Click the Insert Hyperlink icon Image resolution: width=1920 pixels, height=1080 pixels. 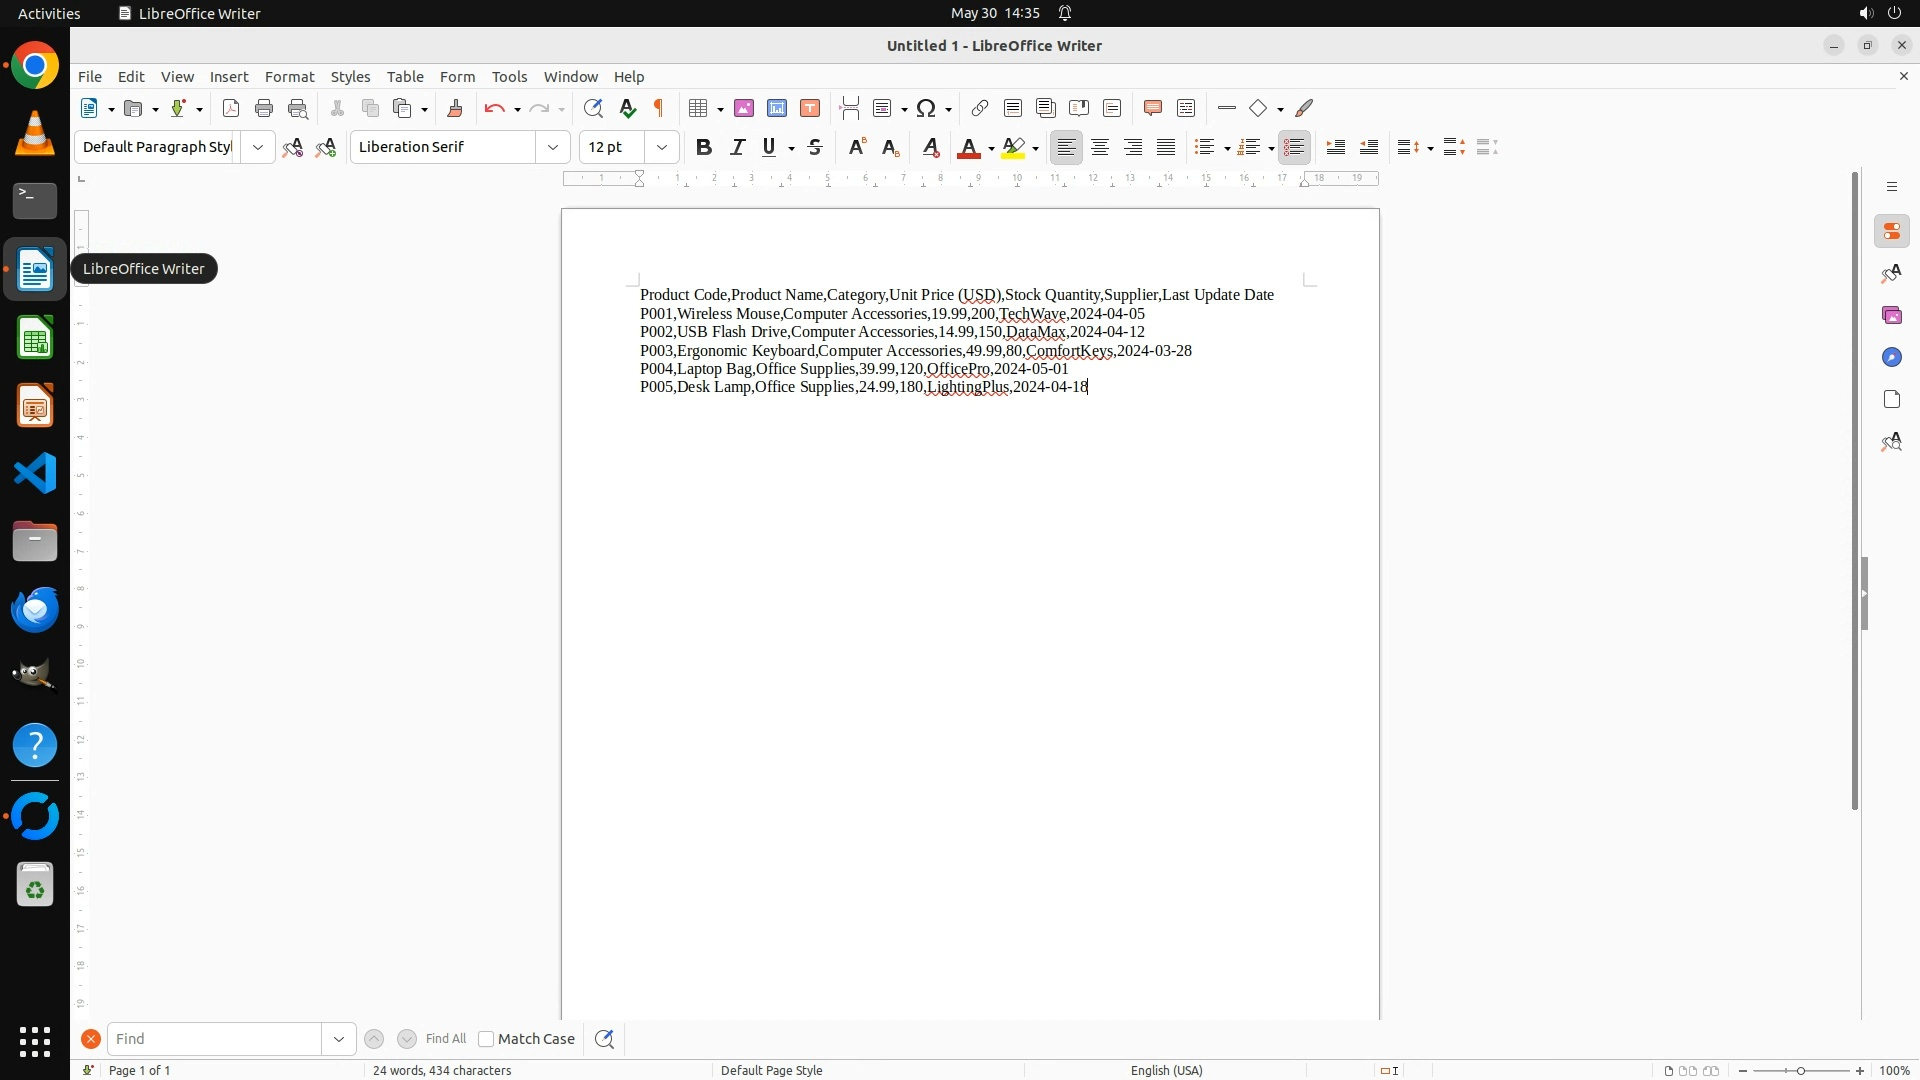coord(980,108)
